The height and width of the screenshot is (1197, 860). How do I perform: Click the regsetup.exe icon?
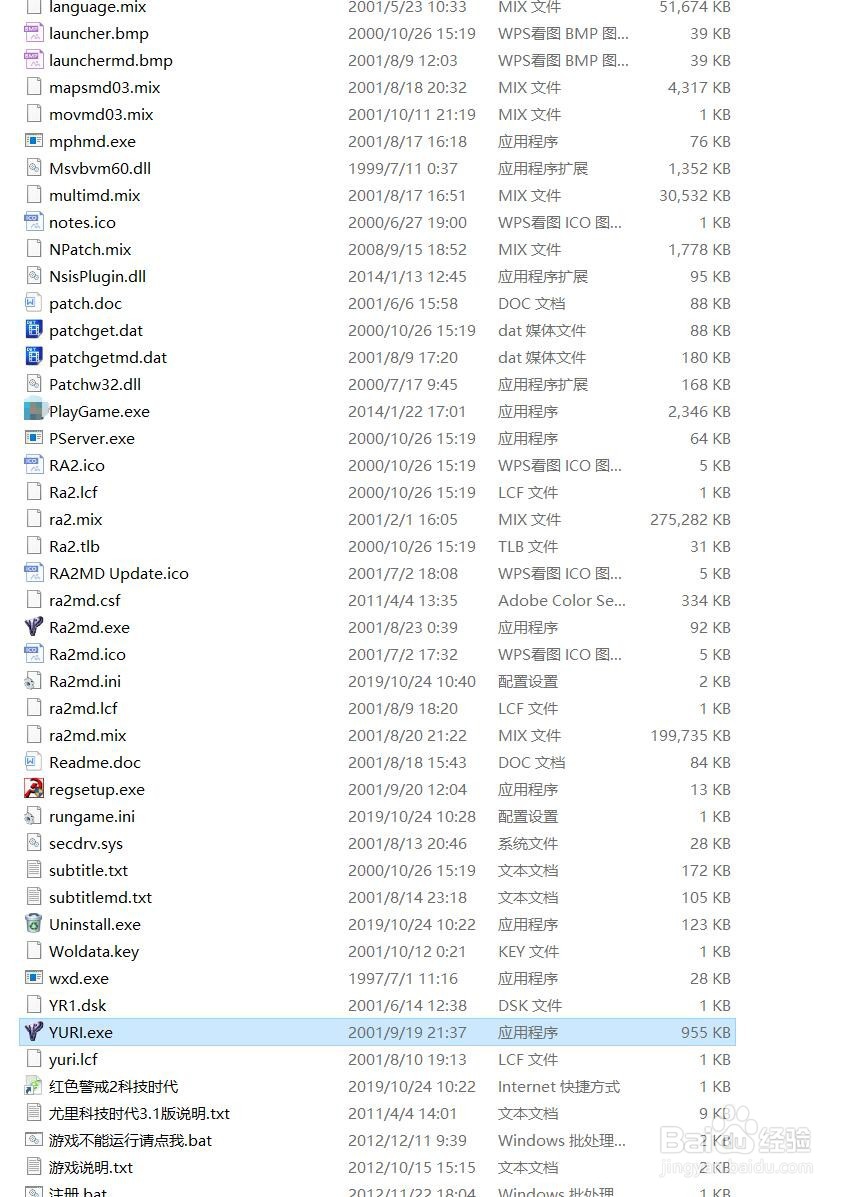tap(34, 789)
